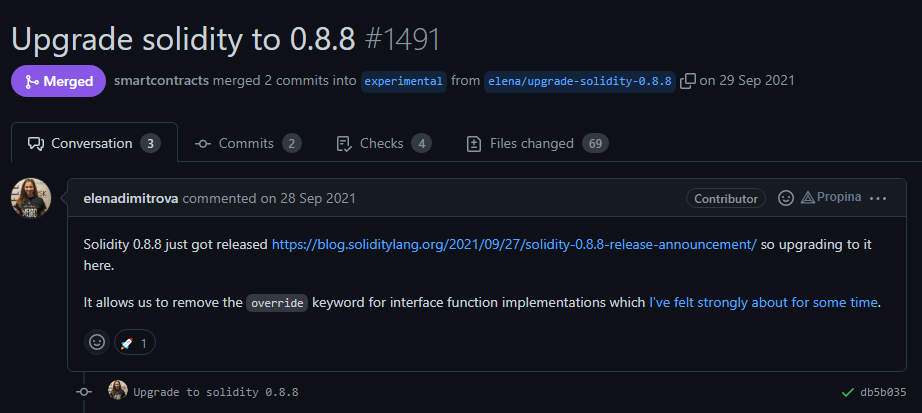Open the emoji reaction picker in the comment header
This screenshot has width=922, height=413.
(x=786, y=198)
